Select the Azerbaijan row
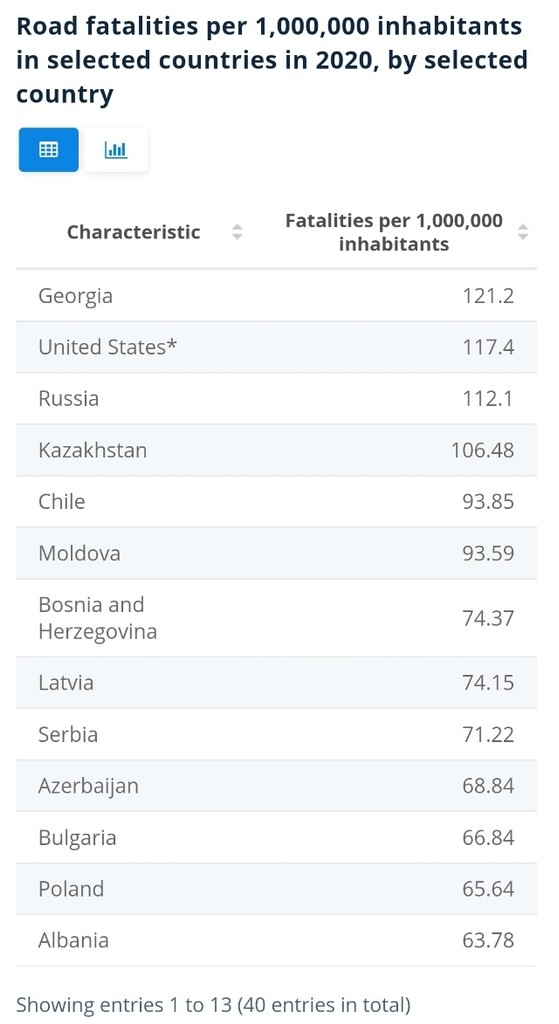This screenshot has width=559, height=1024. pyautogui.click(x=276, y=786)
